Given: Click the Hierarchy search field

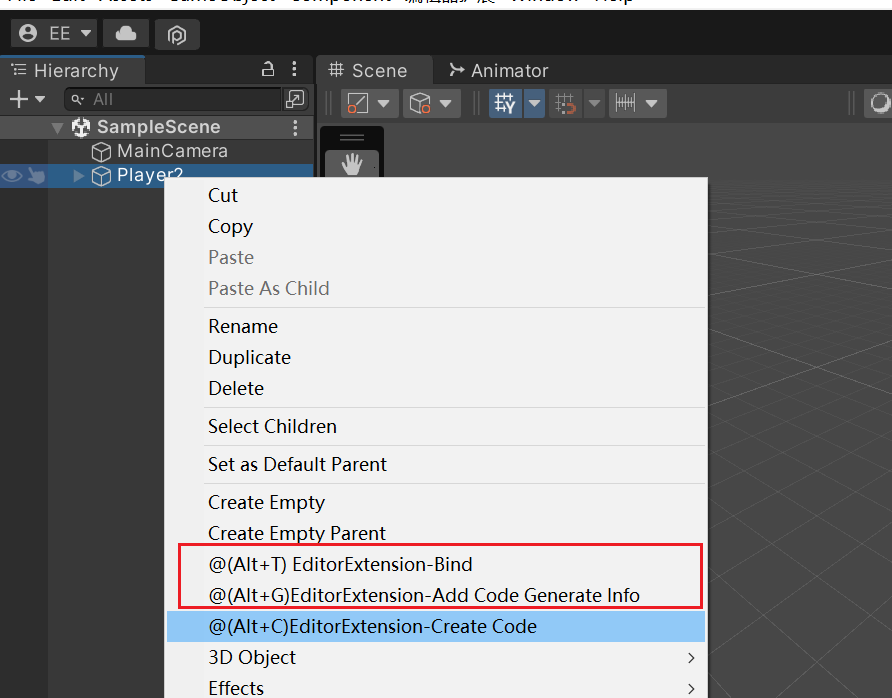Looking at the screenshot, I should point(180,99).
